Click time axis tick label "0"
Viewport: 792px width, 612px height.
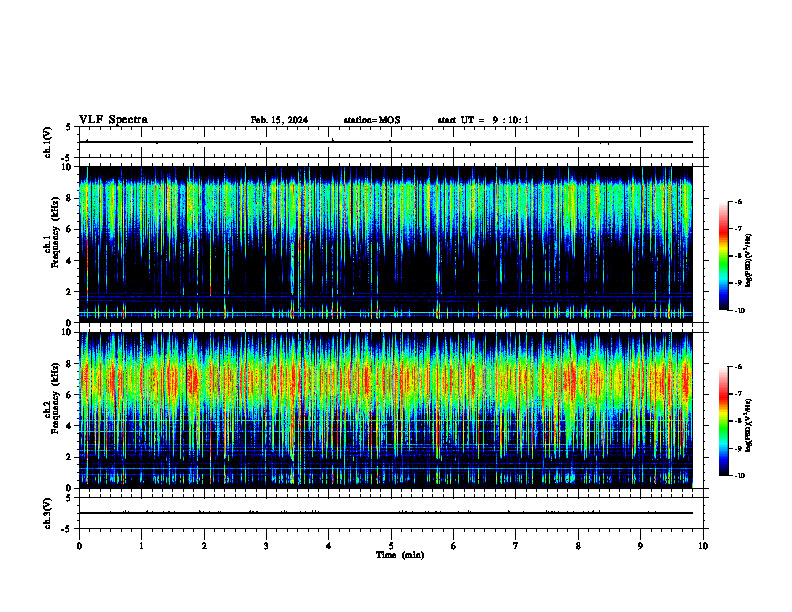(79, 546)
